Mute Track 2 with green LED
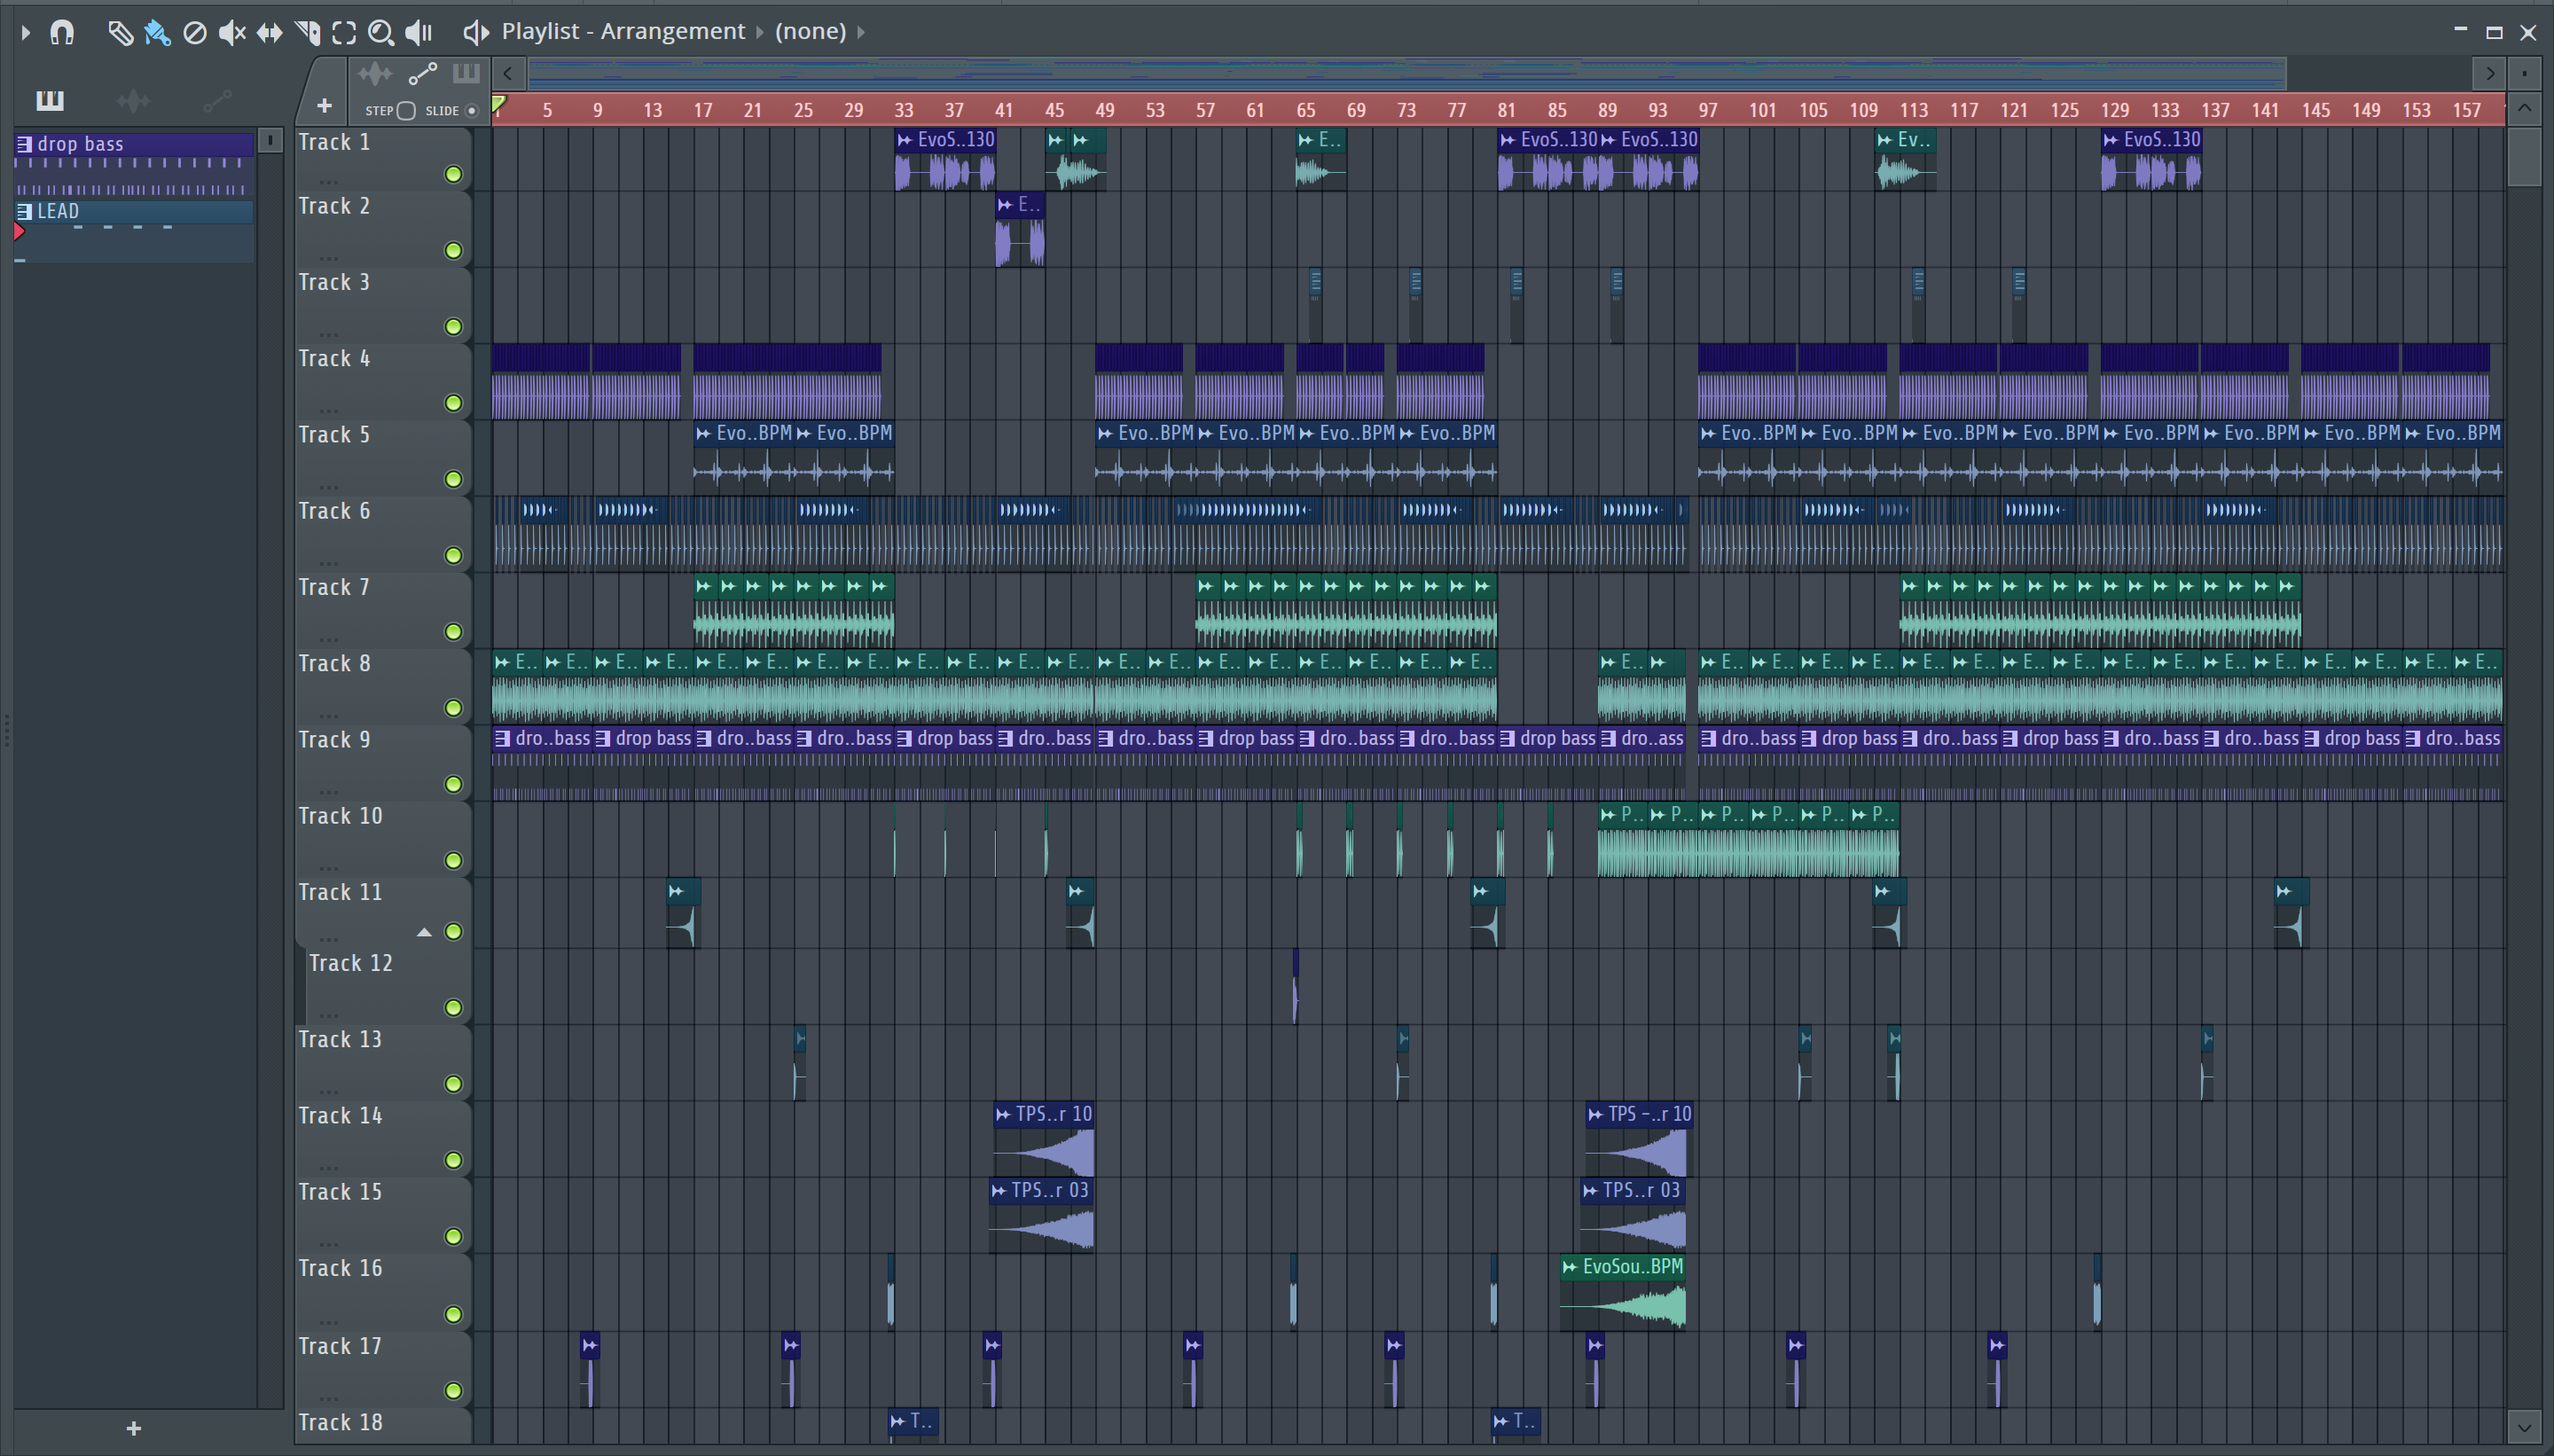The image size is (2554, 1456). coord(453,251)
